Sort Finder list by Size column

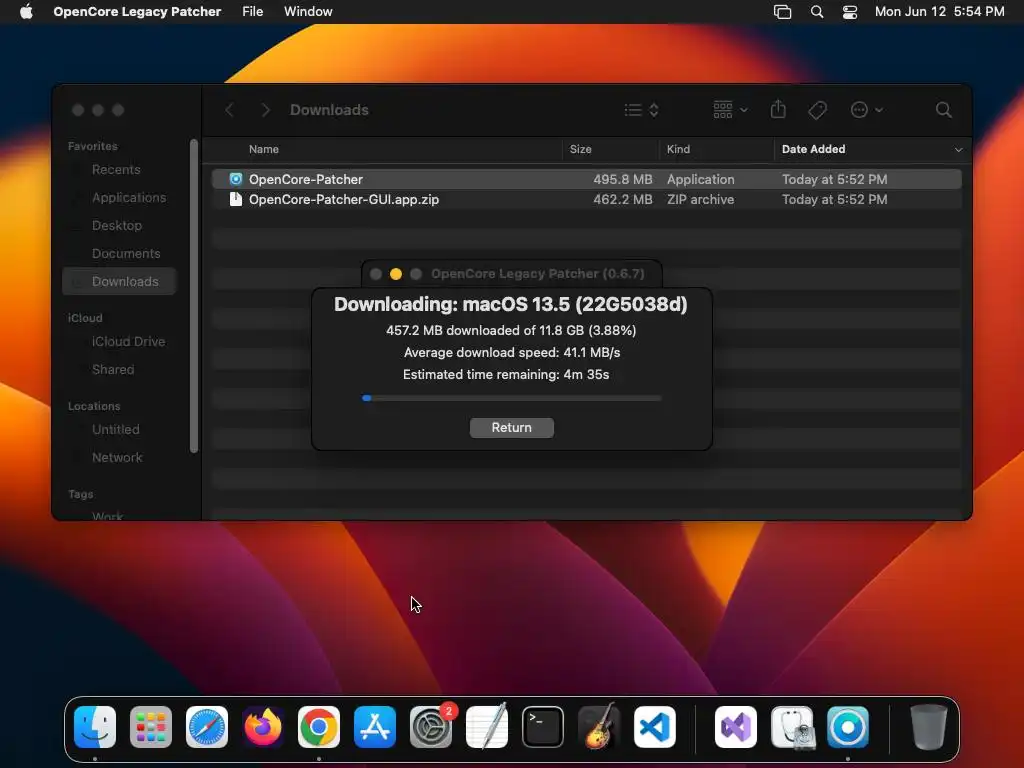[581, 149]
